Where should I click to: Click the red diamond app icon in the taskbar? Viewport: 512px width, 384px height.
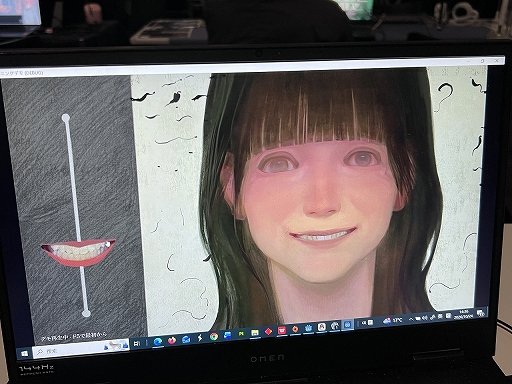(268, 331)
